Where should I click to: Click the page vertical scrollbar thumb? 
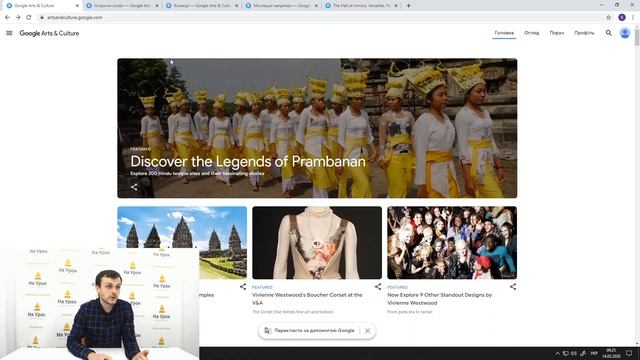637,38
